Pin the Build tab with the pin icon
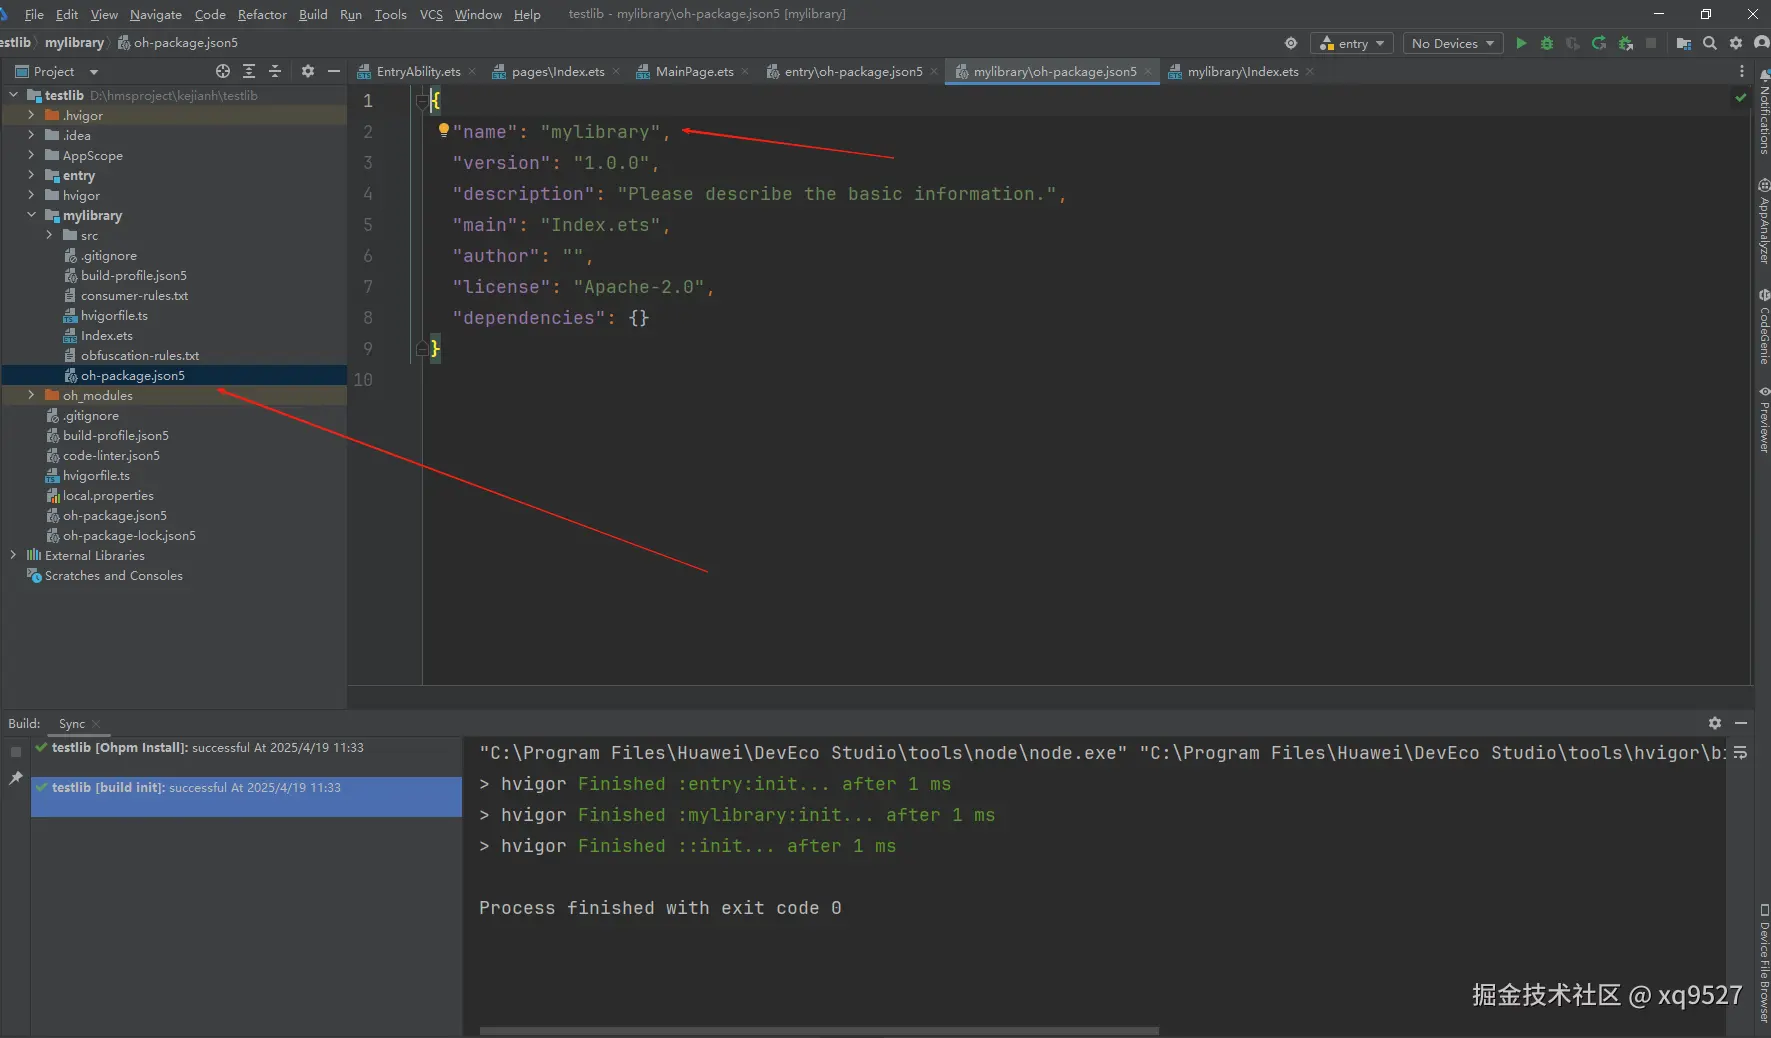The height and width of the screenshot is (1038, 1771). 16,778
